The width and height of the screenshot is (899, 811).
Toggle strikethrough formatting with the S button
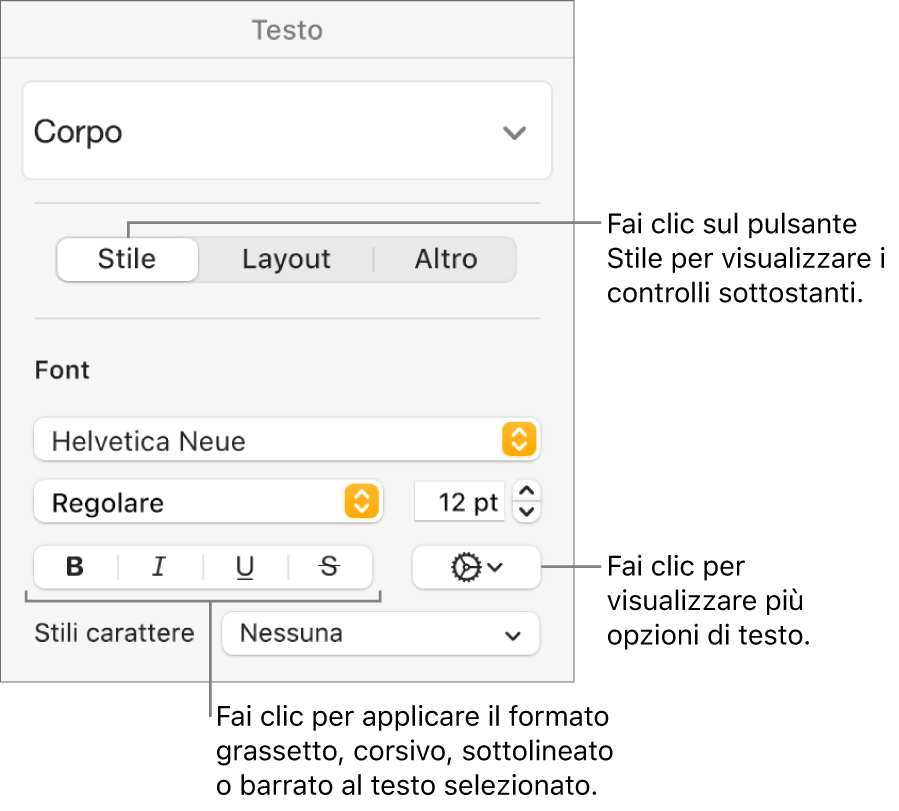tap(330, 567)
